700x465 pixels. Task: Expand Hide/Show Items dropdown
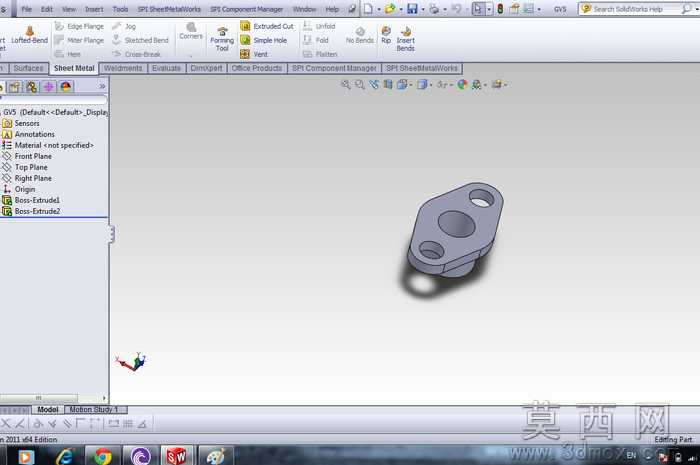coord(451,85)
